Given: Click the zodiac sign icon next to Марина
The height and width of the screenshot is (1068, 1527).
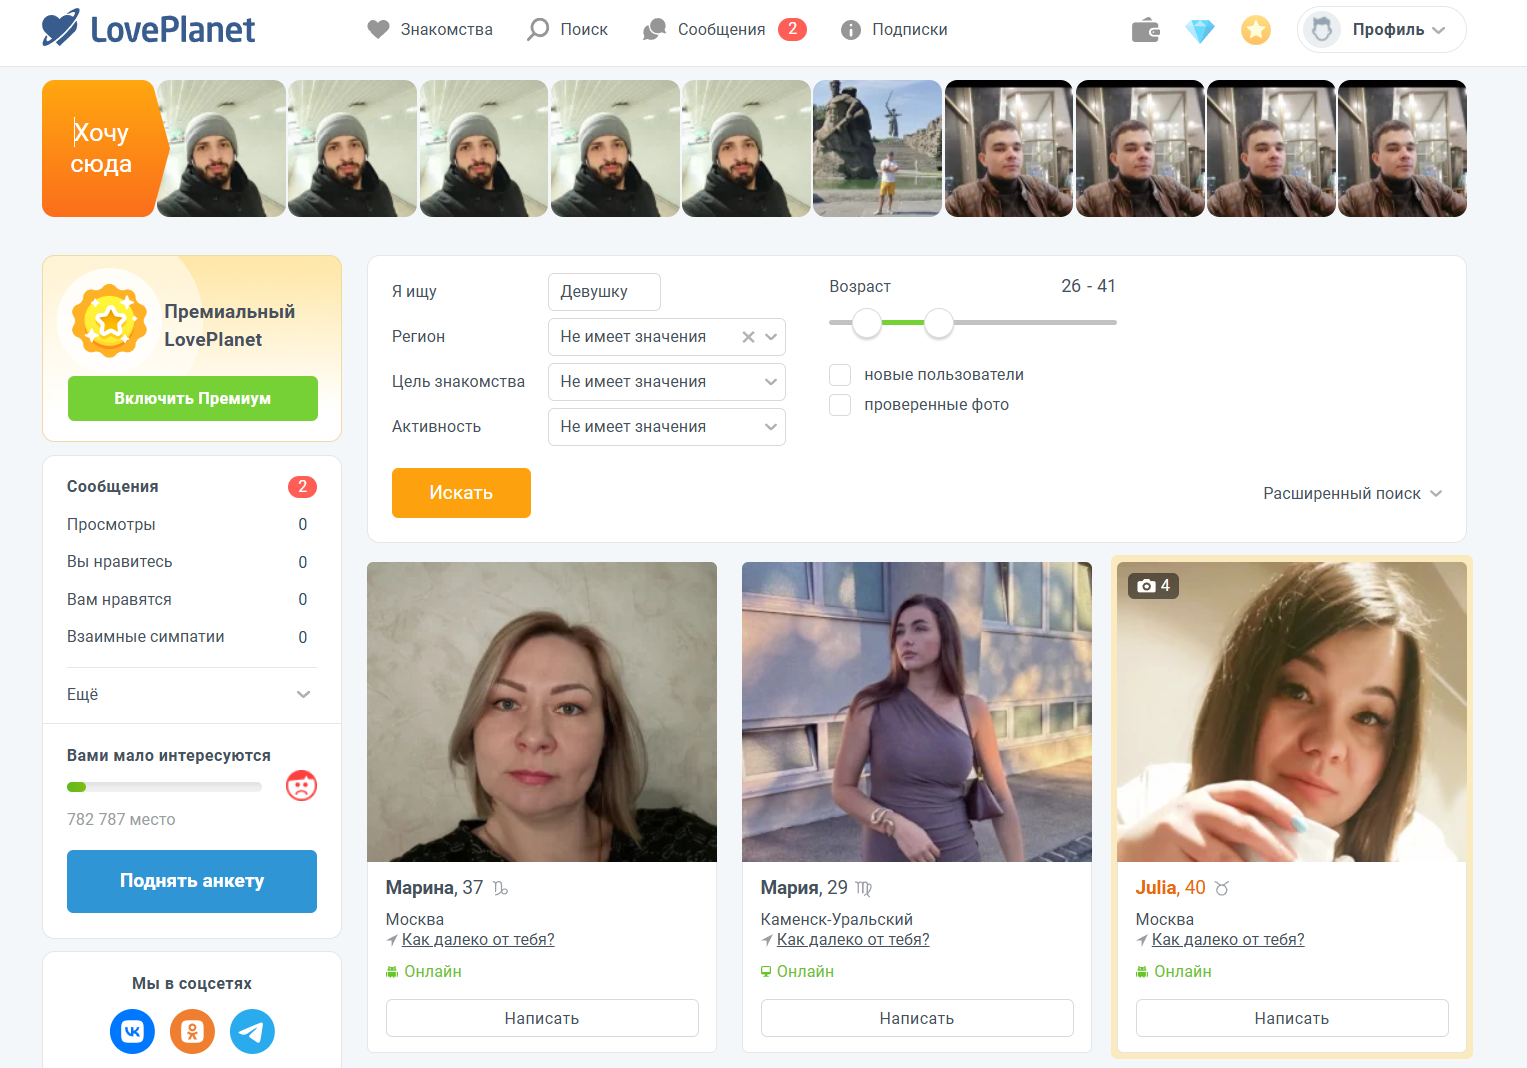Looking at the screenshot, I should 501,888.
